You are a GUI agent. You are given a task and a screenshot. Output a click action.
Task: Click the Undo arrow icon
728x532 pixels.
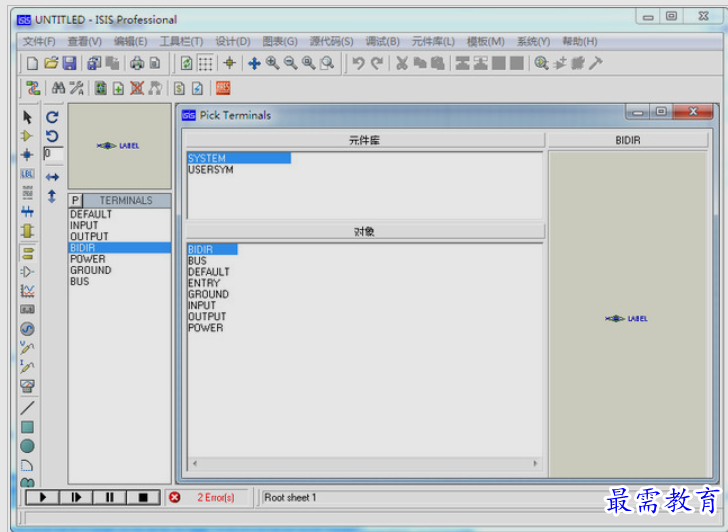pyautogui.click(x=358, y=63)
